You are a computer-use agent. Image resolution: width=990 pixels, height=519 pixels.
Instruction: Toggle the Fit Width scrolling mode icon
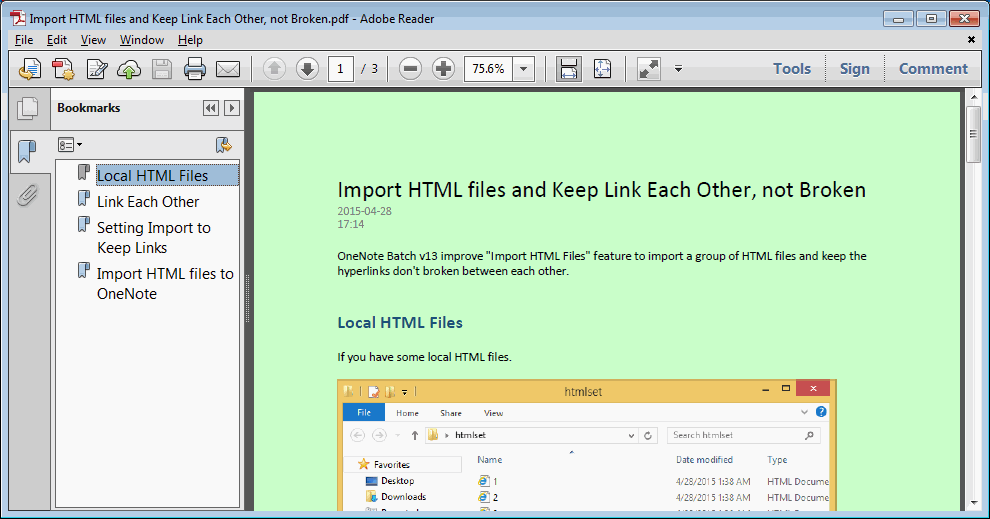pyautogui.click(x=569, y=69)
